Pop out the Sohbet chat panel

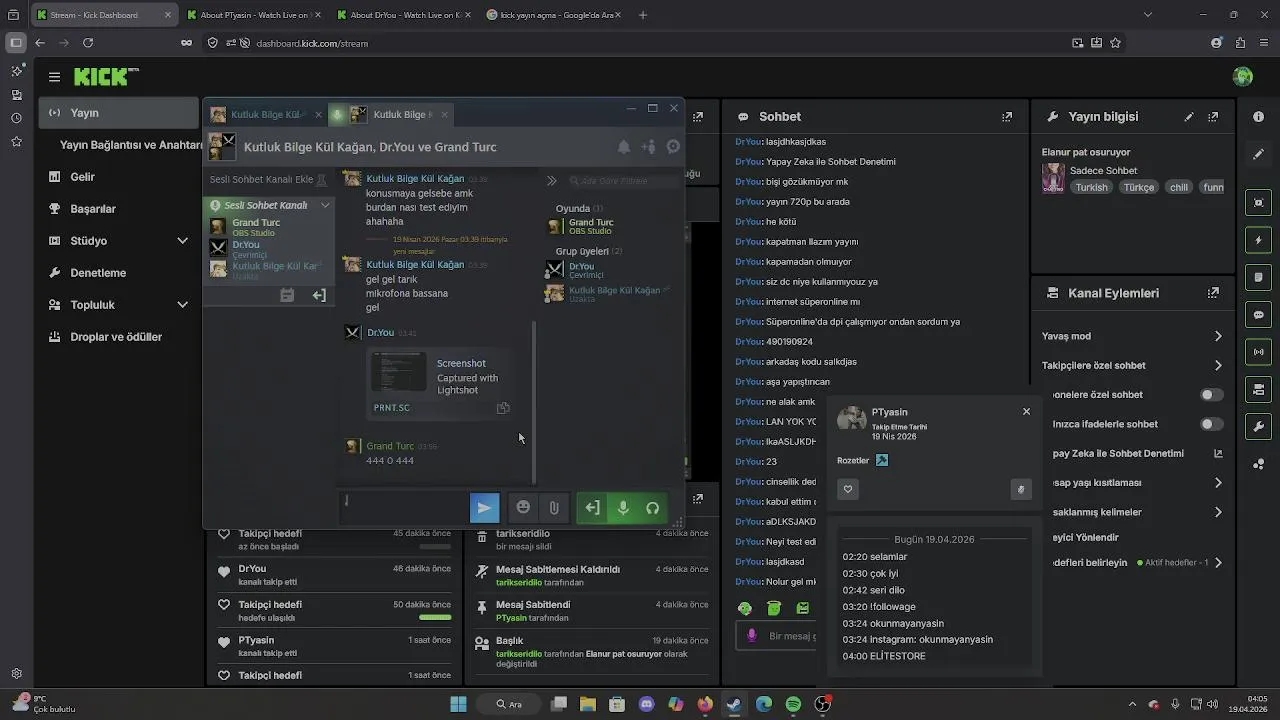[1007, 117]
